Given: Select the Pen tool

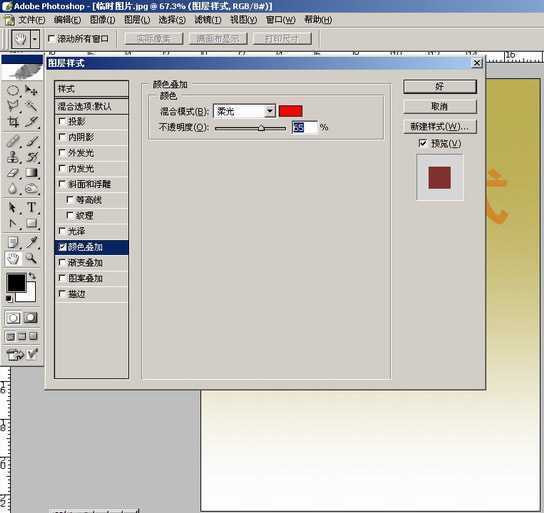Looking at the screenshot, I should pos(13,223).
